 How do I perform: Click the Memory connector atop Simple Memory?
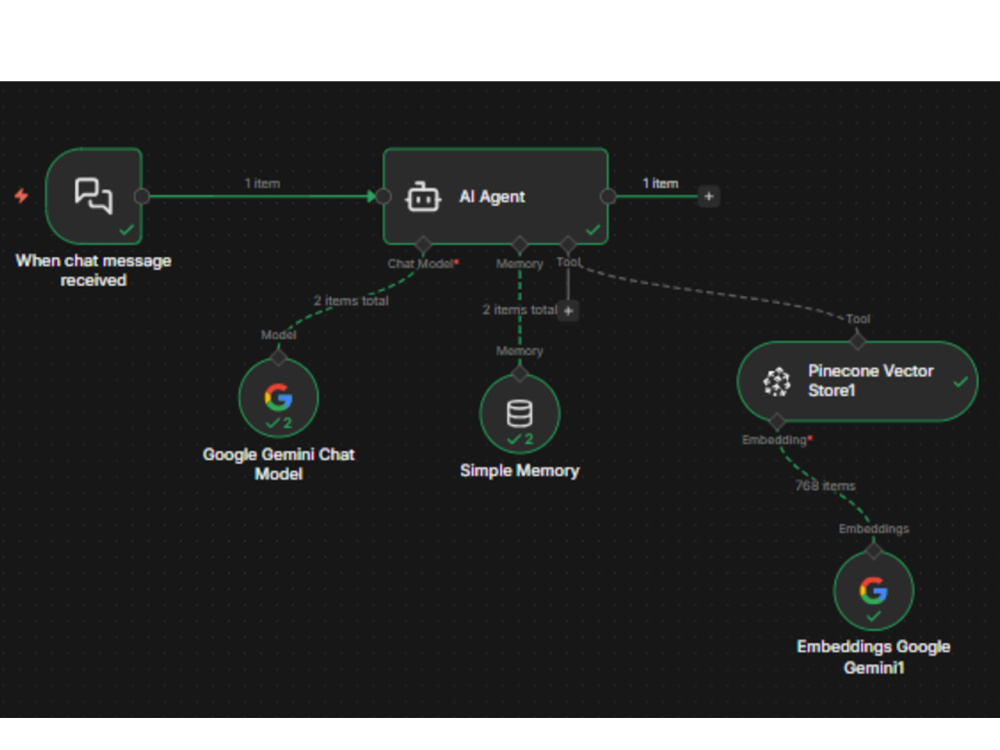520,374
